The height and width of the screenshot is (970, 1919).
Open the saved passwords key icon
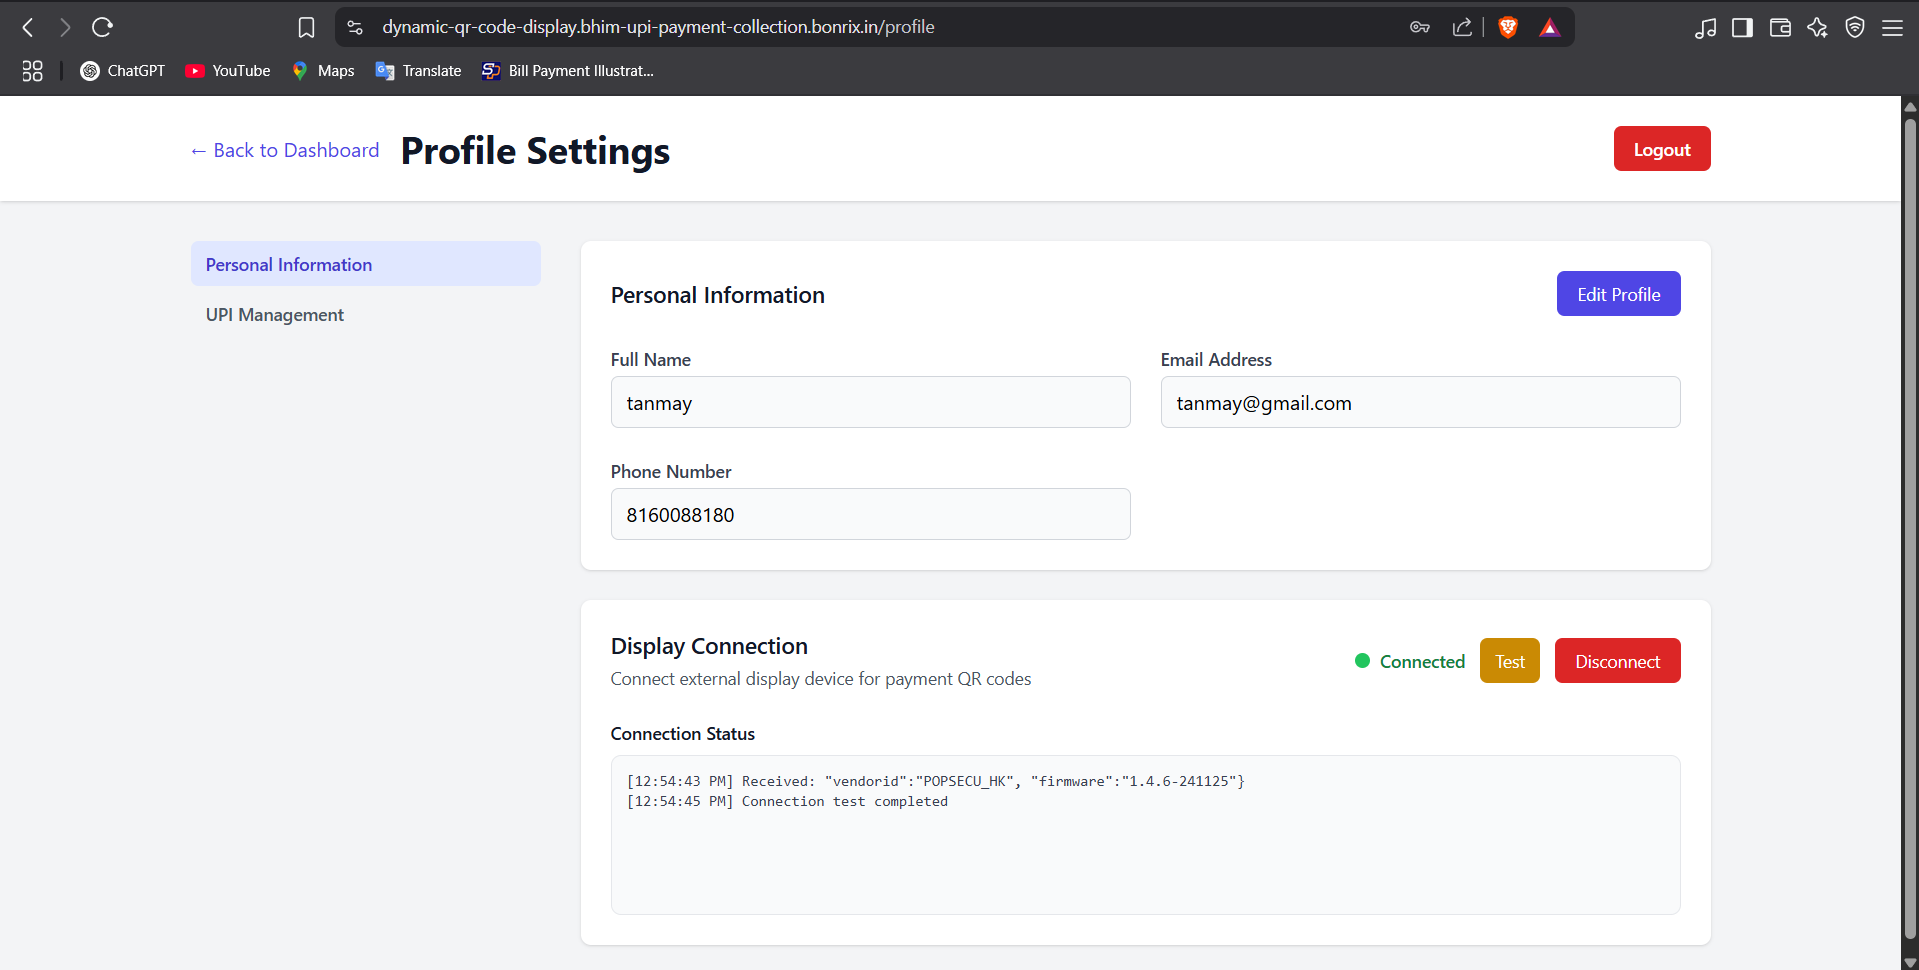tap(1420, 27)
